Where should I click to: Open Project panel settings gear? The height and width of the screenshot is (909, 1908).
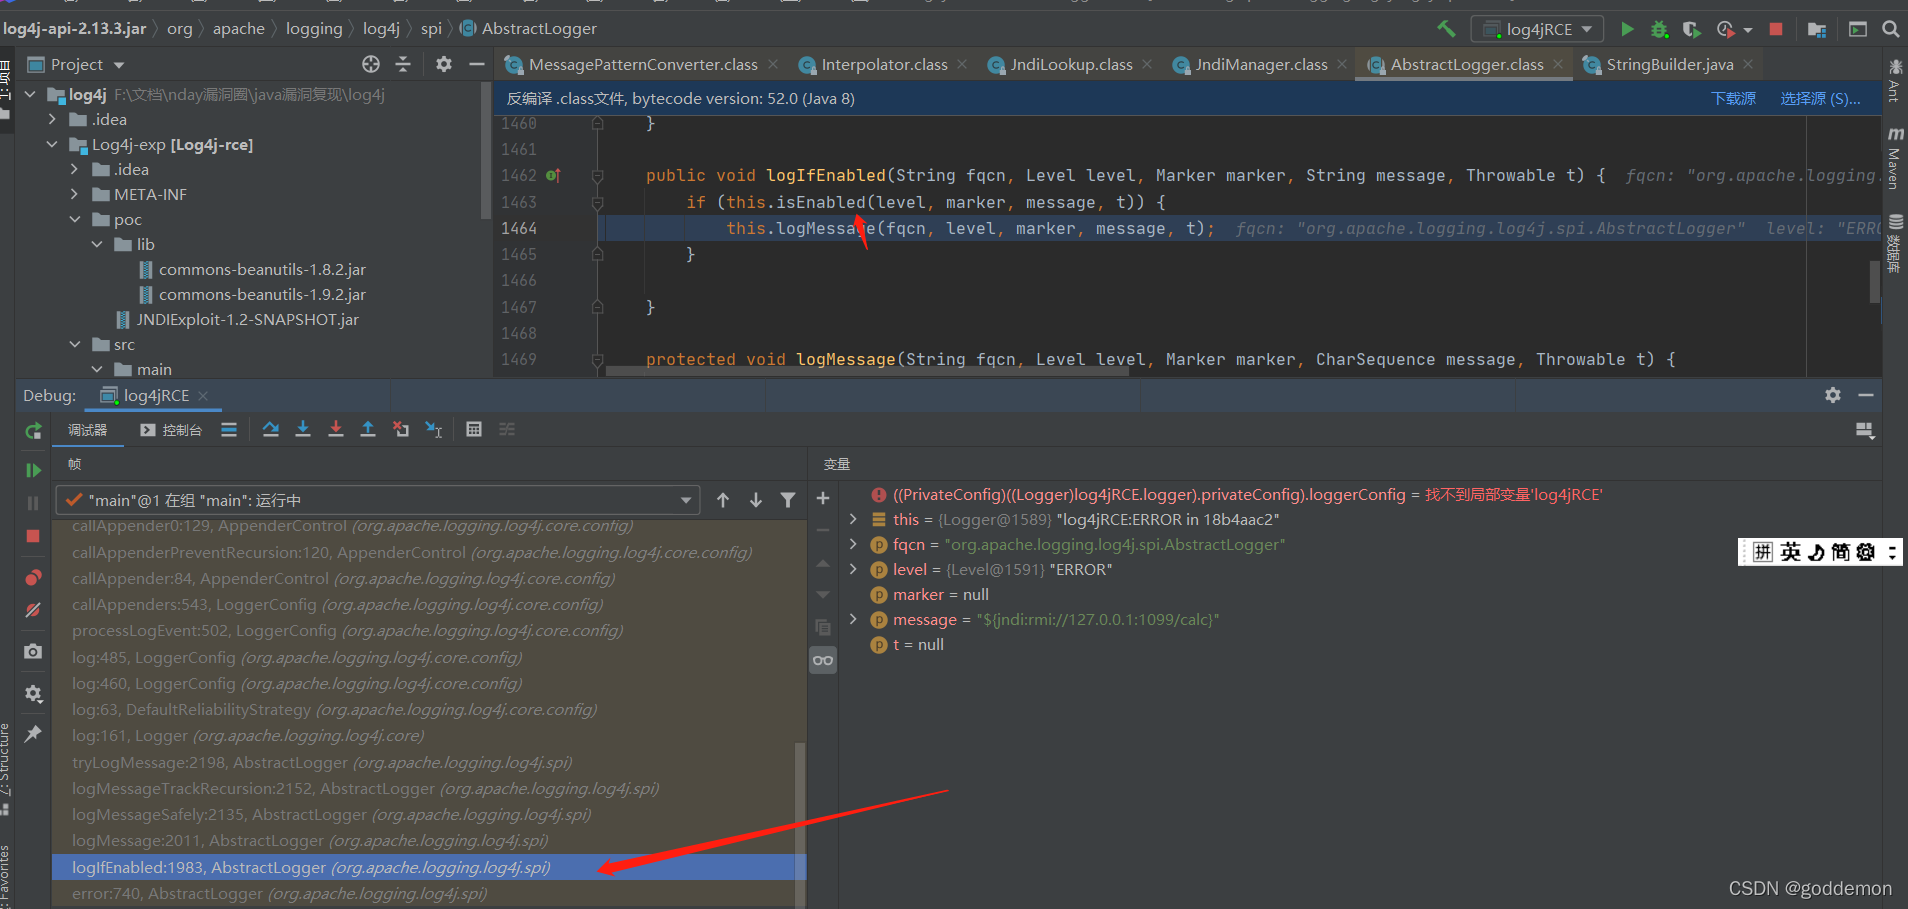coord(444,64)
